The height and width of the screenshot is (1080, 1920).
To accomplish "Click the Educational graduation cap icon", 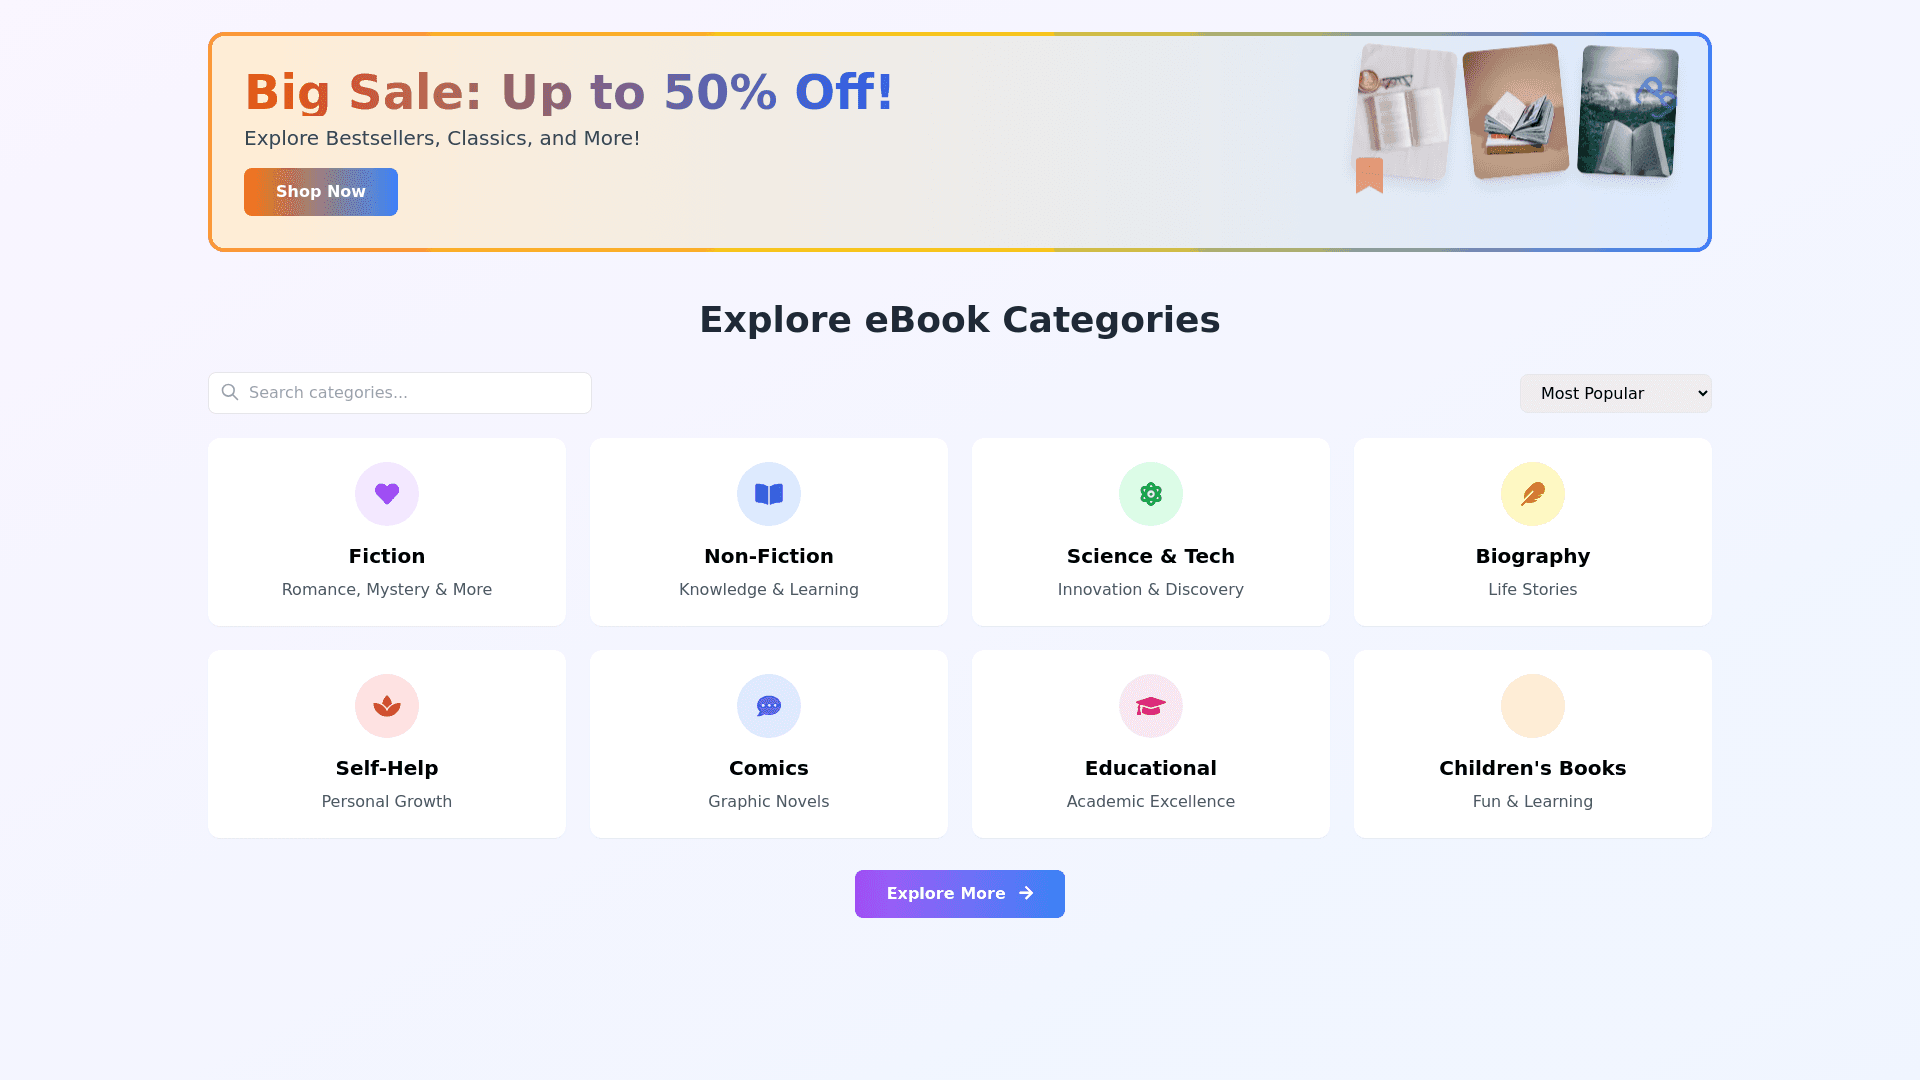I will [1151, 706].
